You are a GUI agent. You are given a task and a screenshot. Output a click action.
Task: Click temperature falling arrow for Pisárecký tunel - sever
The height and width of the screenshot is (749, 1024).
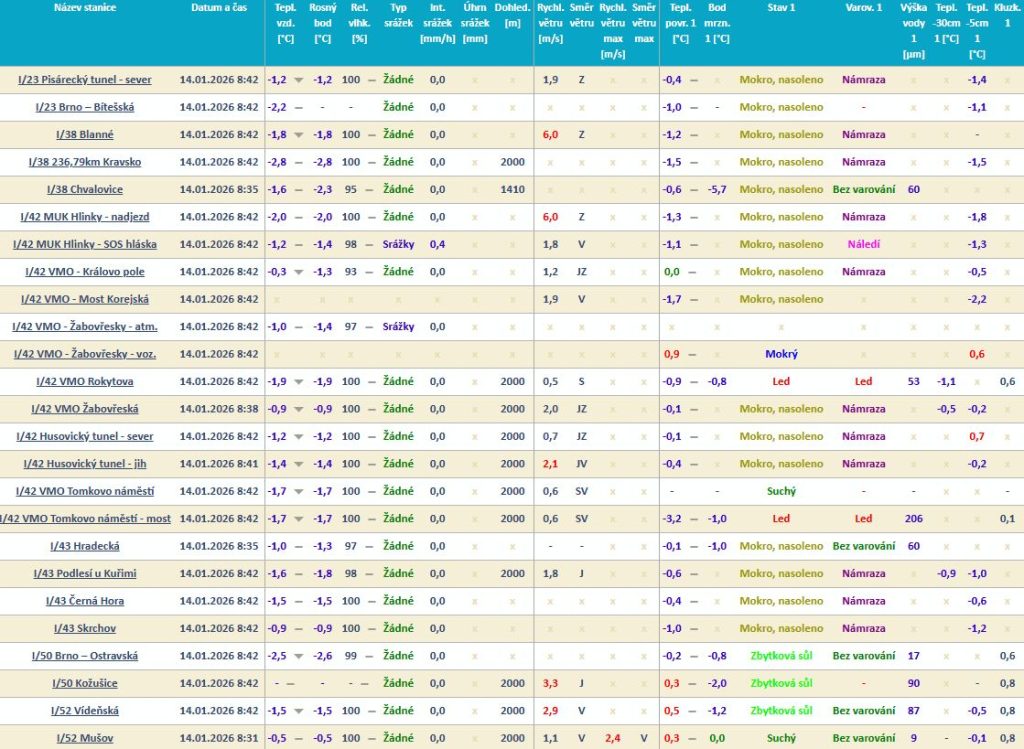pyautogui.click(x=298, y=80)
